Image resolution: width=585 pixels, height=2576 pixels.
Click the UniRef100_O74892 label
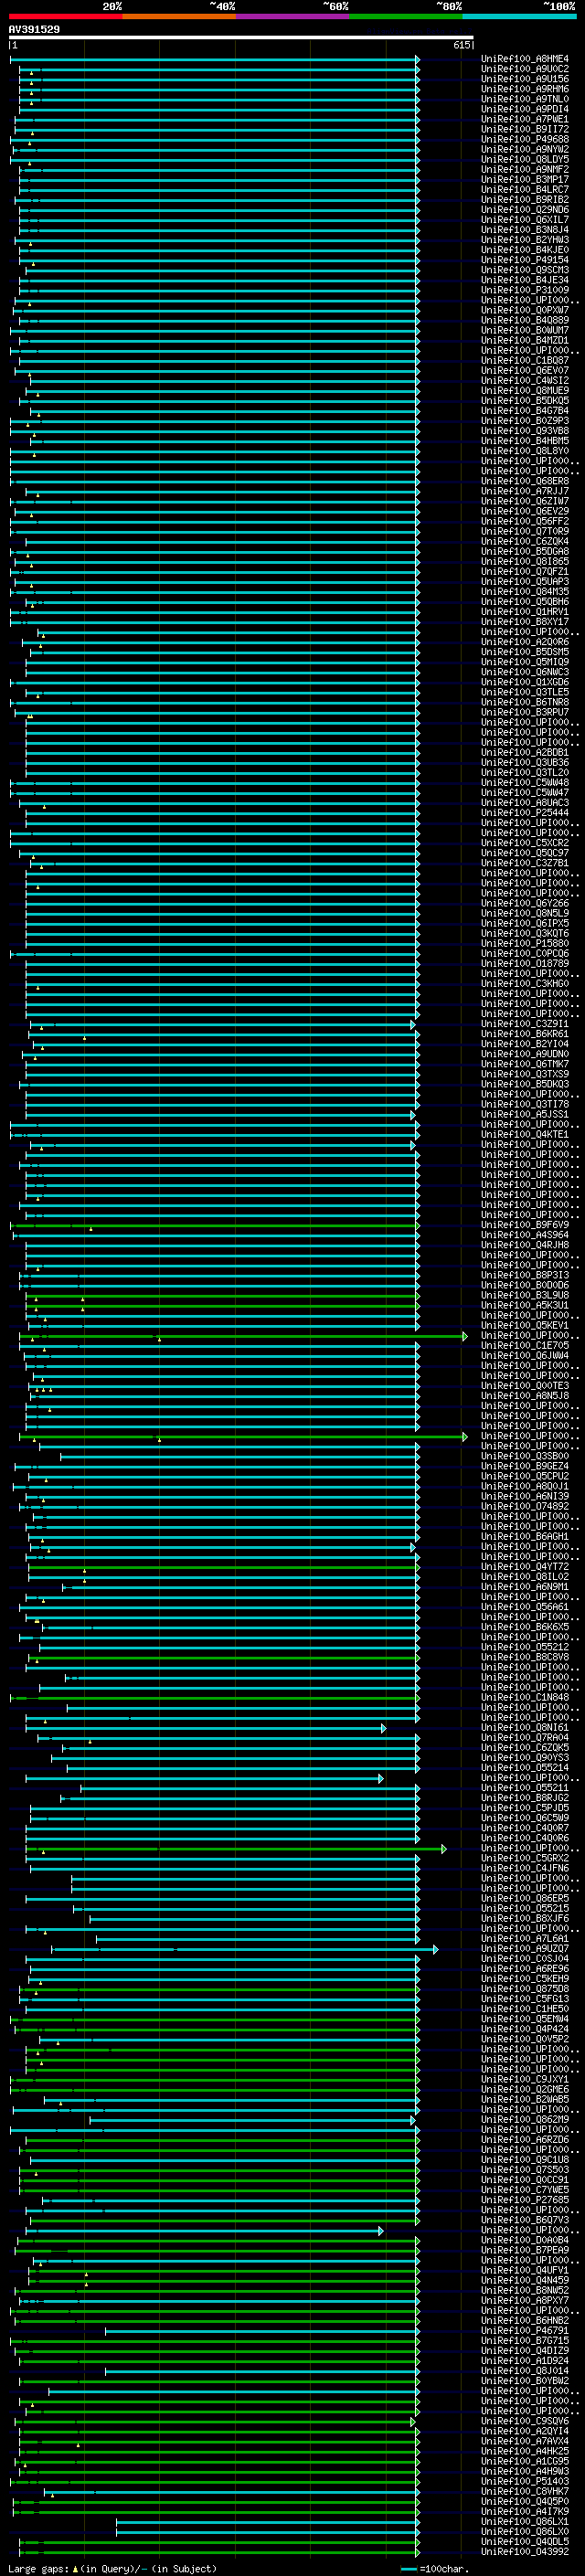click(524, 1506)
